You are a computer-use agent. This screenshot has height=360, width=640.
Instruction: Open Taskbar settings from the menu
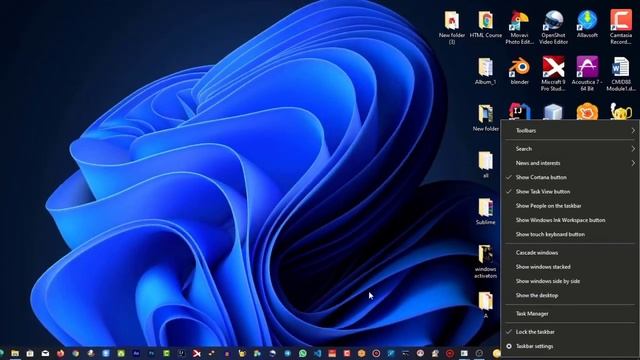click(570, 346)
